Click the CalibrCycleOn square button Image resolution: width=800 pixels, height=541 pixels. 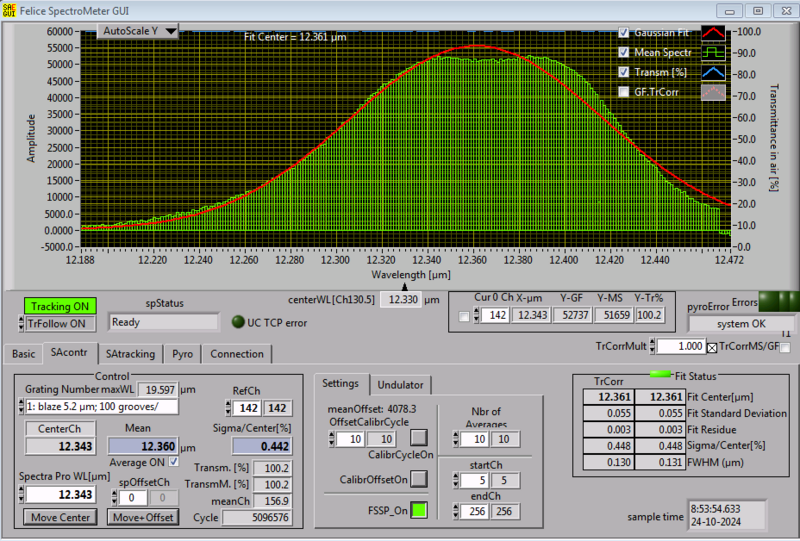[x=419, y=437]
